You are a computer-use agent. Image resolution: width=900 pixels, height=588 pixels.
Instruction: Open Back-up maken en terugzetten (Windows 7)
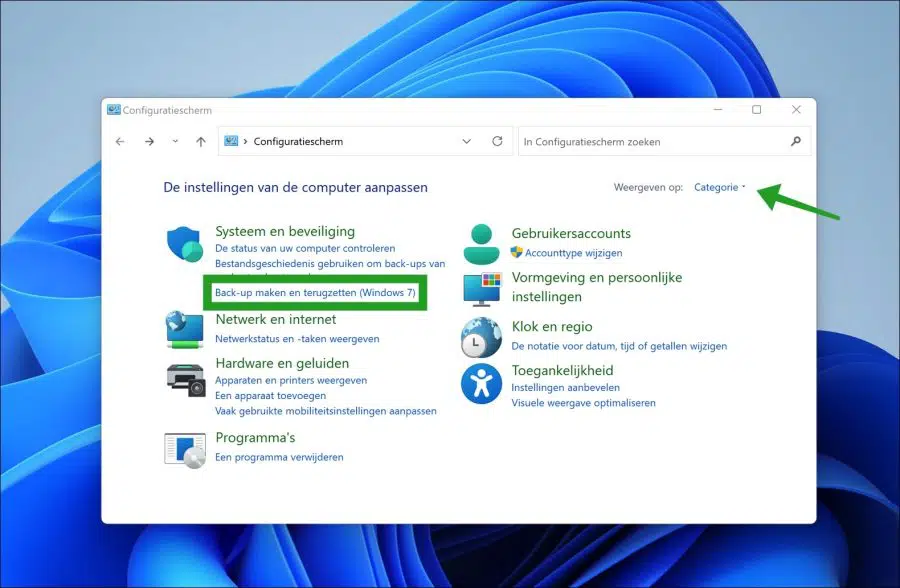point(315,292)
